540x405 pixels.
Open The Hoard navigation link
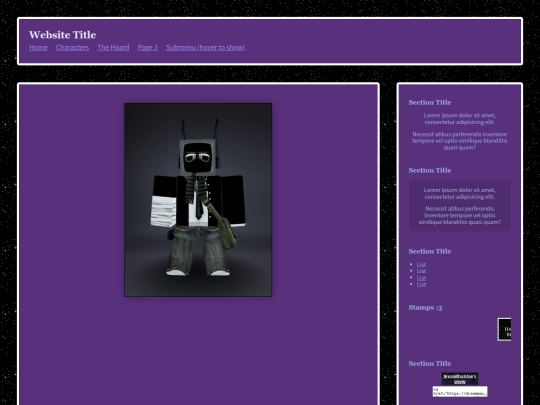[113, 48]
